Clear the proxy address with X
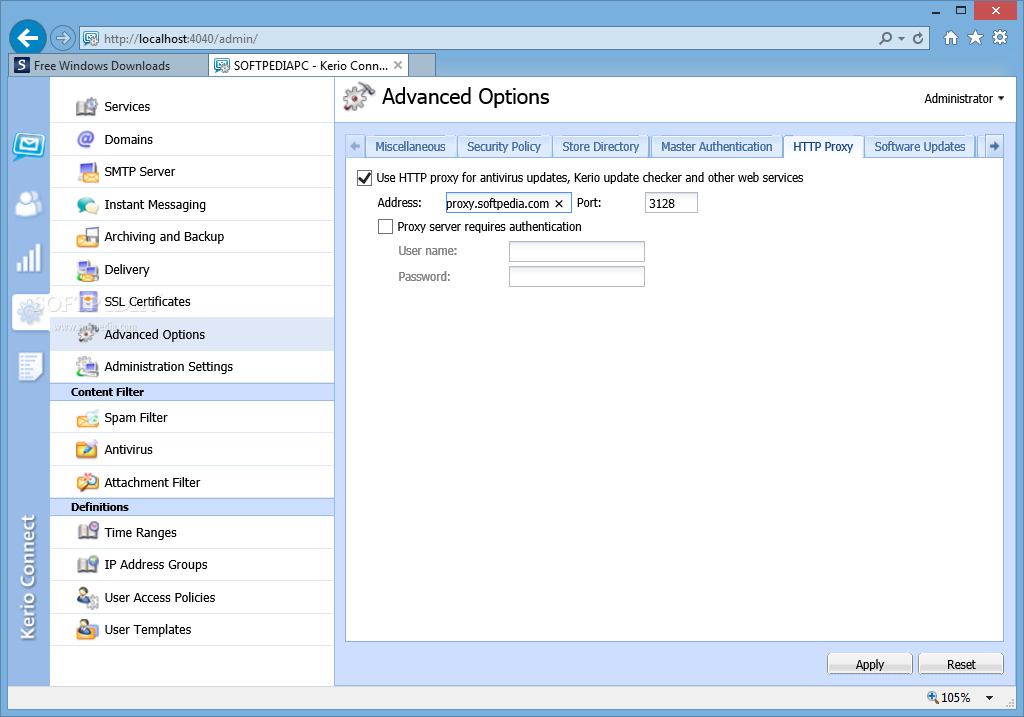Image resolution: width=1024 pixels, height=717 pixels. pos(559,204)
